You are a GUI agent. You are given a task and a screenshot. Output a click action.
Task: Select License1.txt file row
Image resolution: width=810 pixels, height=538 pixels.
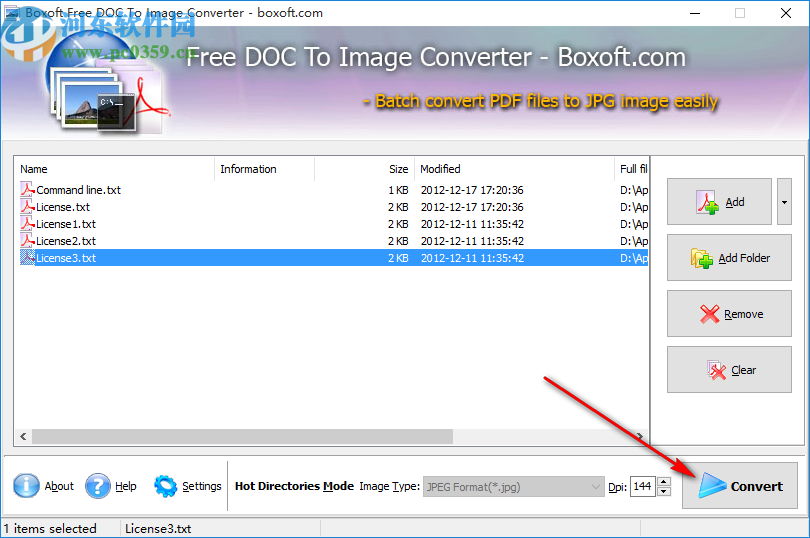333,224
